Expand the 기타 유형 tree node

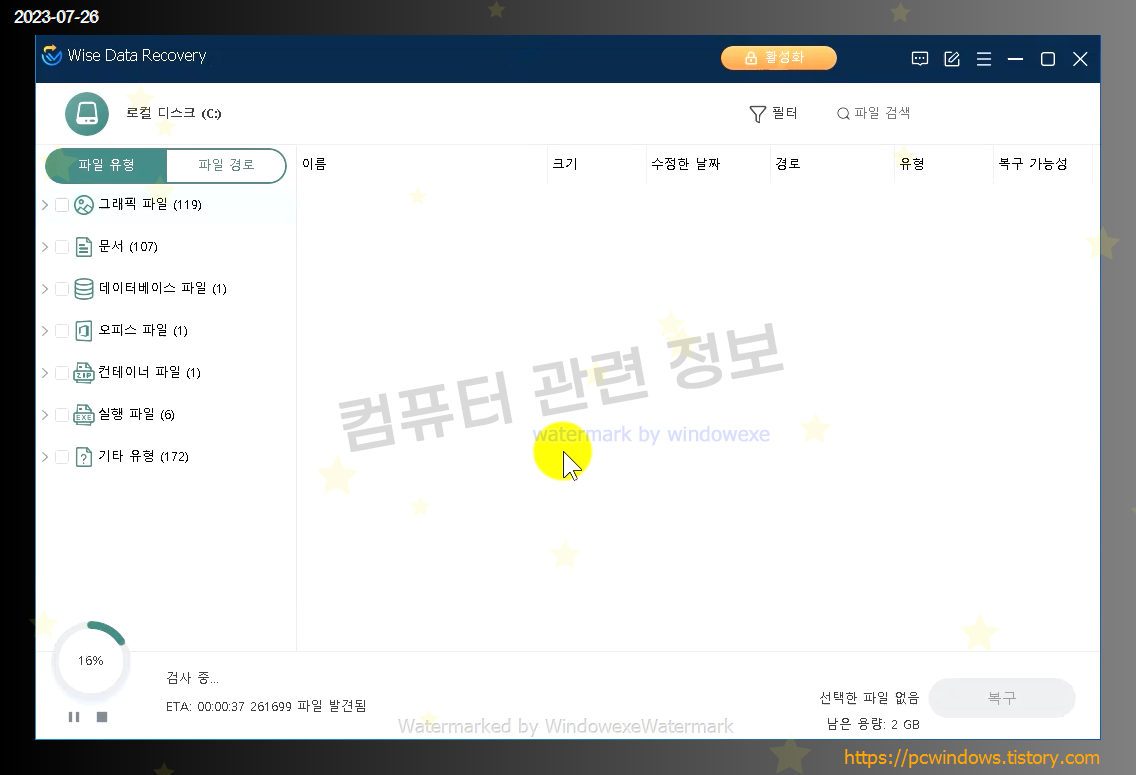45,457
